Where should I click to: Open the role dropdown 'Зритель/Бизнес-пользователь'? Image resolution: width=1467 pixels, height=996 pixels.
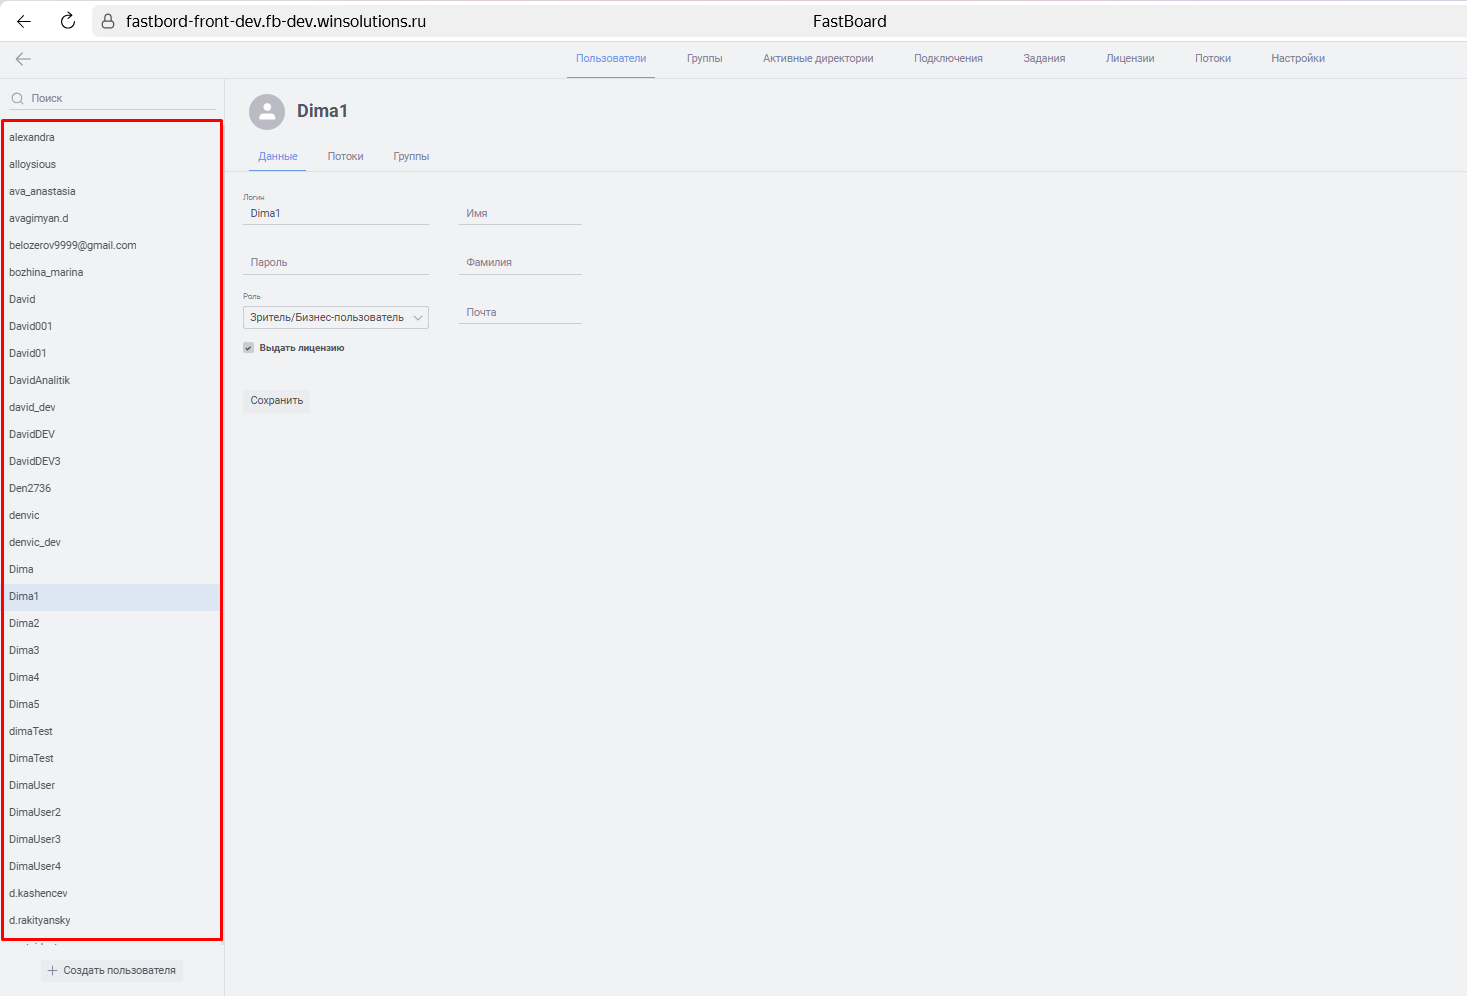pos(335,318)
